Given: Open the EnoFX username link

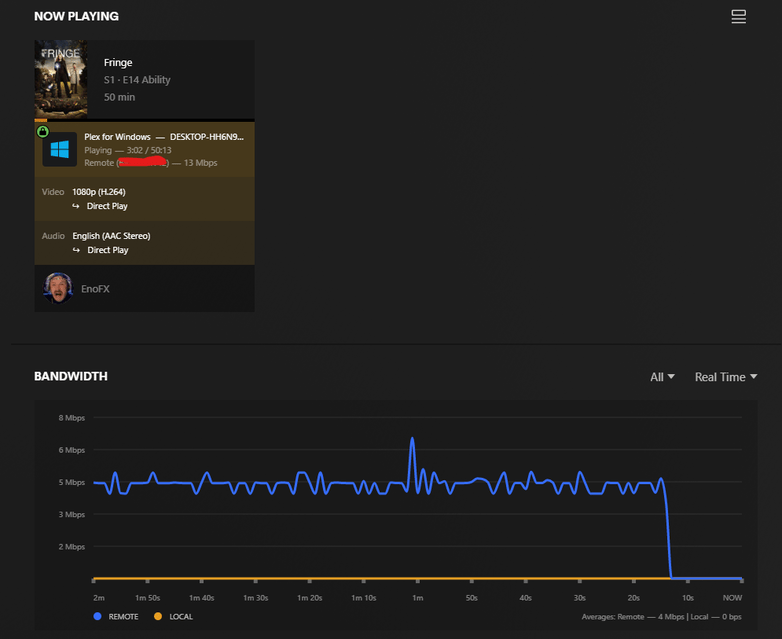Looking at the screenshot, I should click(x=95, y=289).
